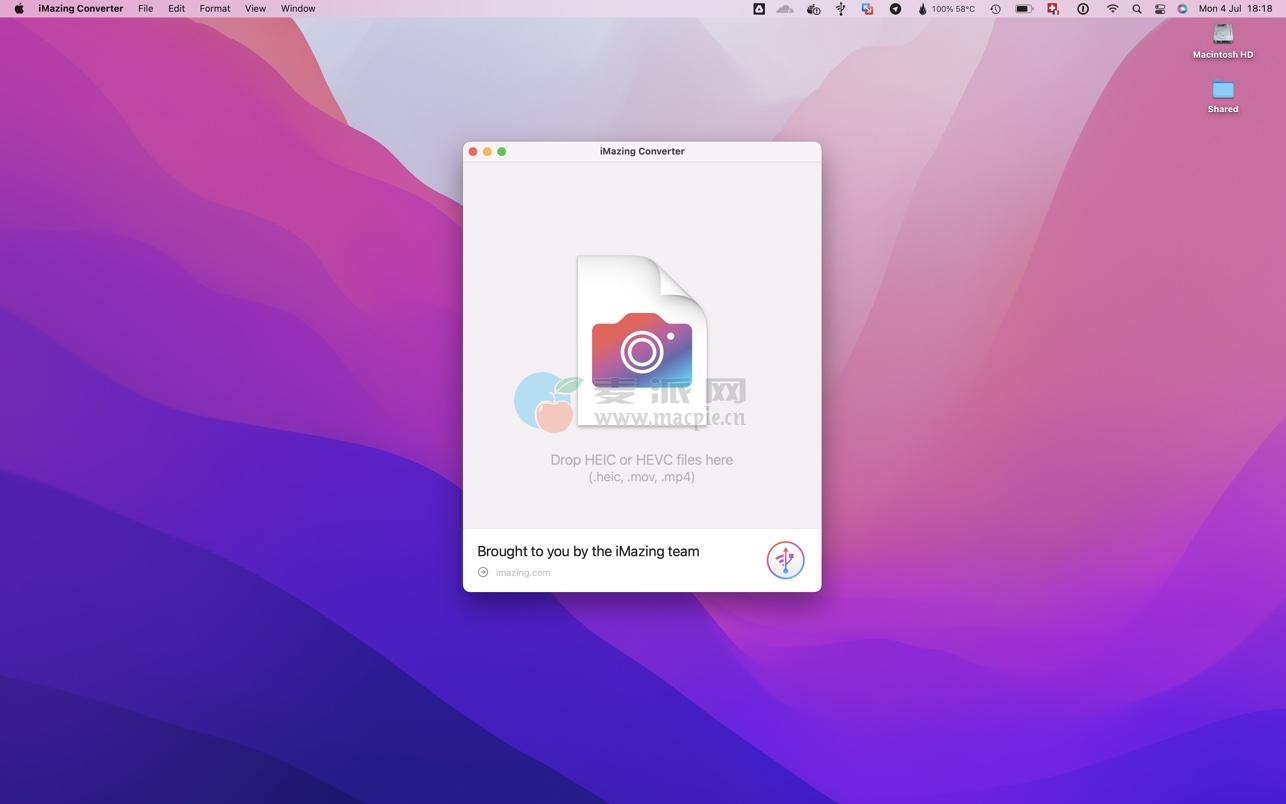
Task: Click the red and blue squares menu bar icon
Action: coord(868,9)
